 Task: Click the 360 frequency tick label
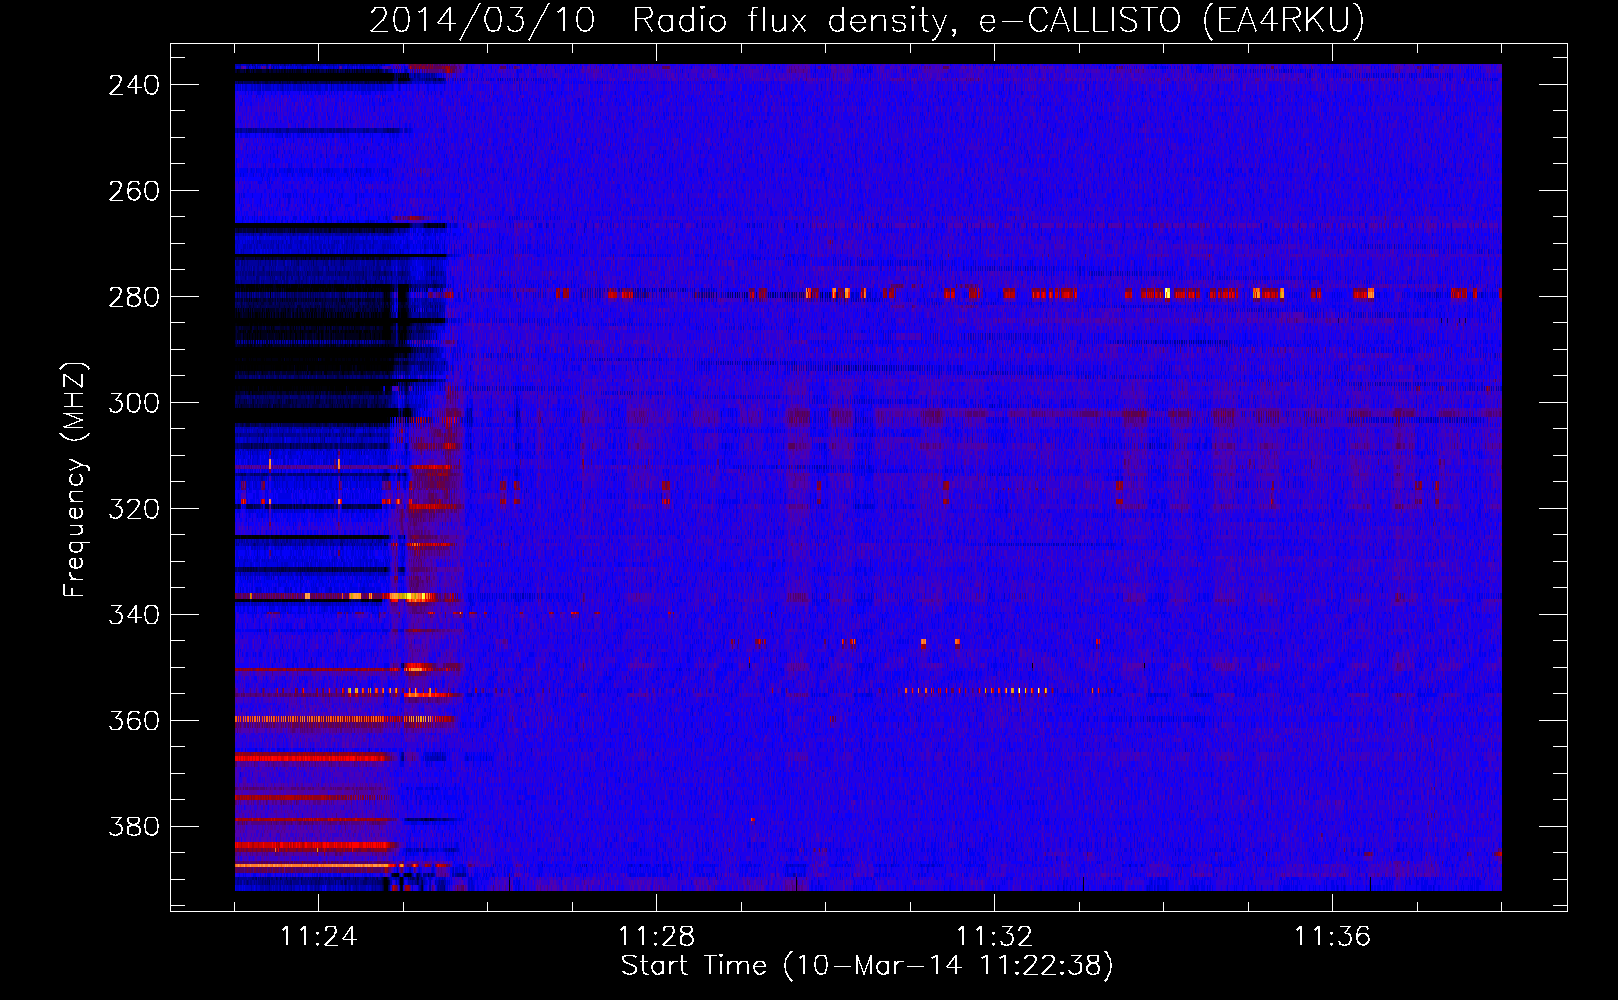(x=134, y=721)
